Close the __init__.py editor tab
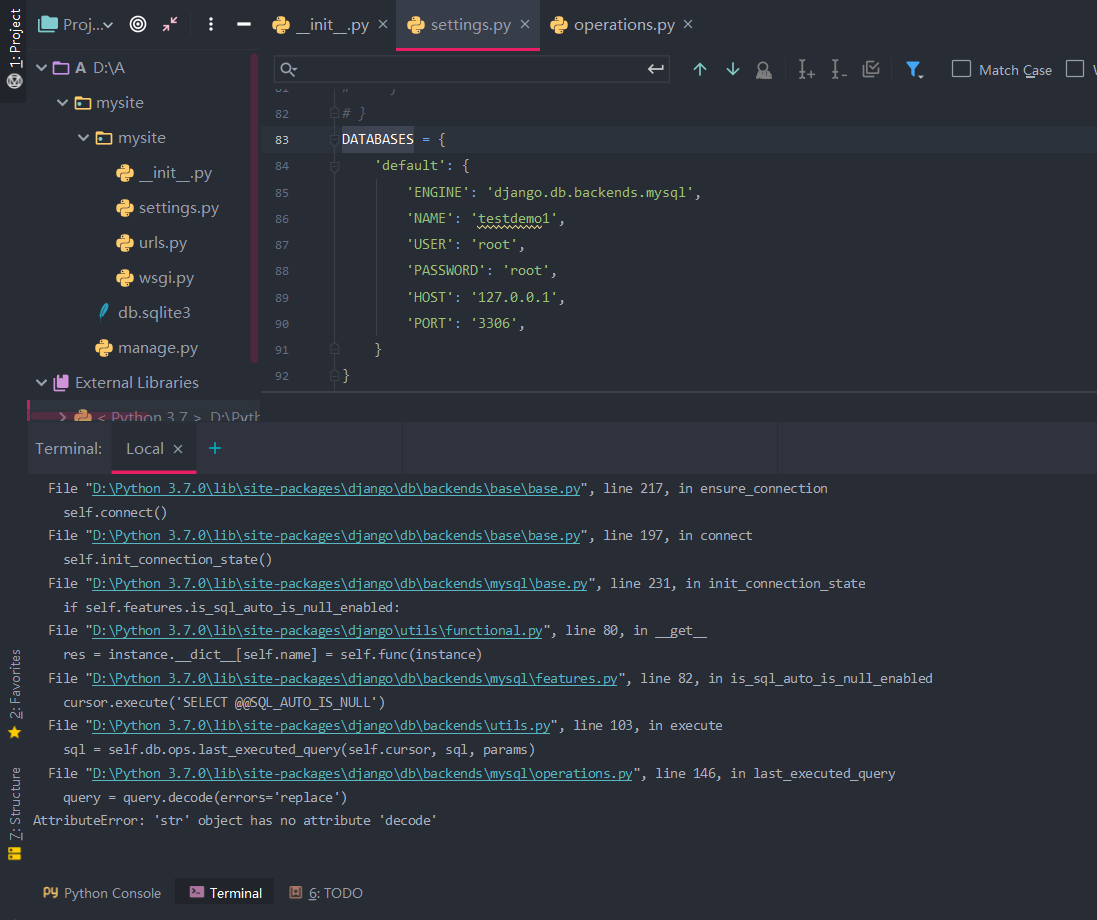This screenshot has height=920, width=1097. [x=383, y=24]
